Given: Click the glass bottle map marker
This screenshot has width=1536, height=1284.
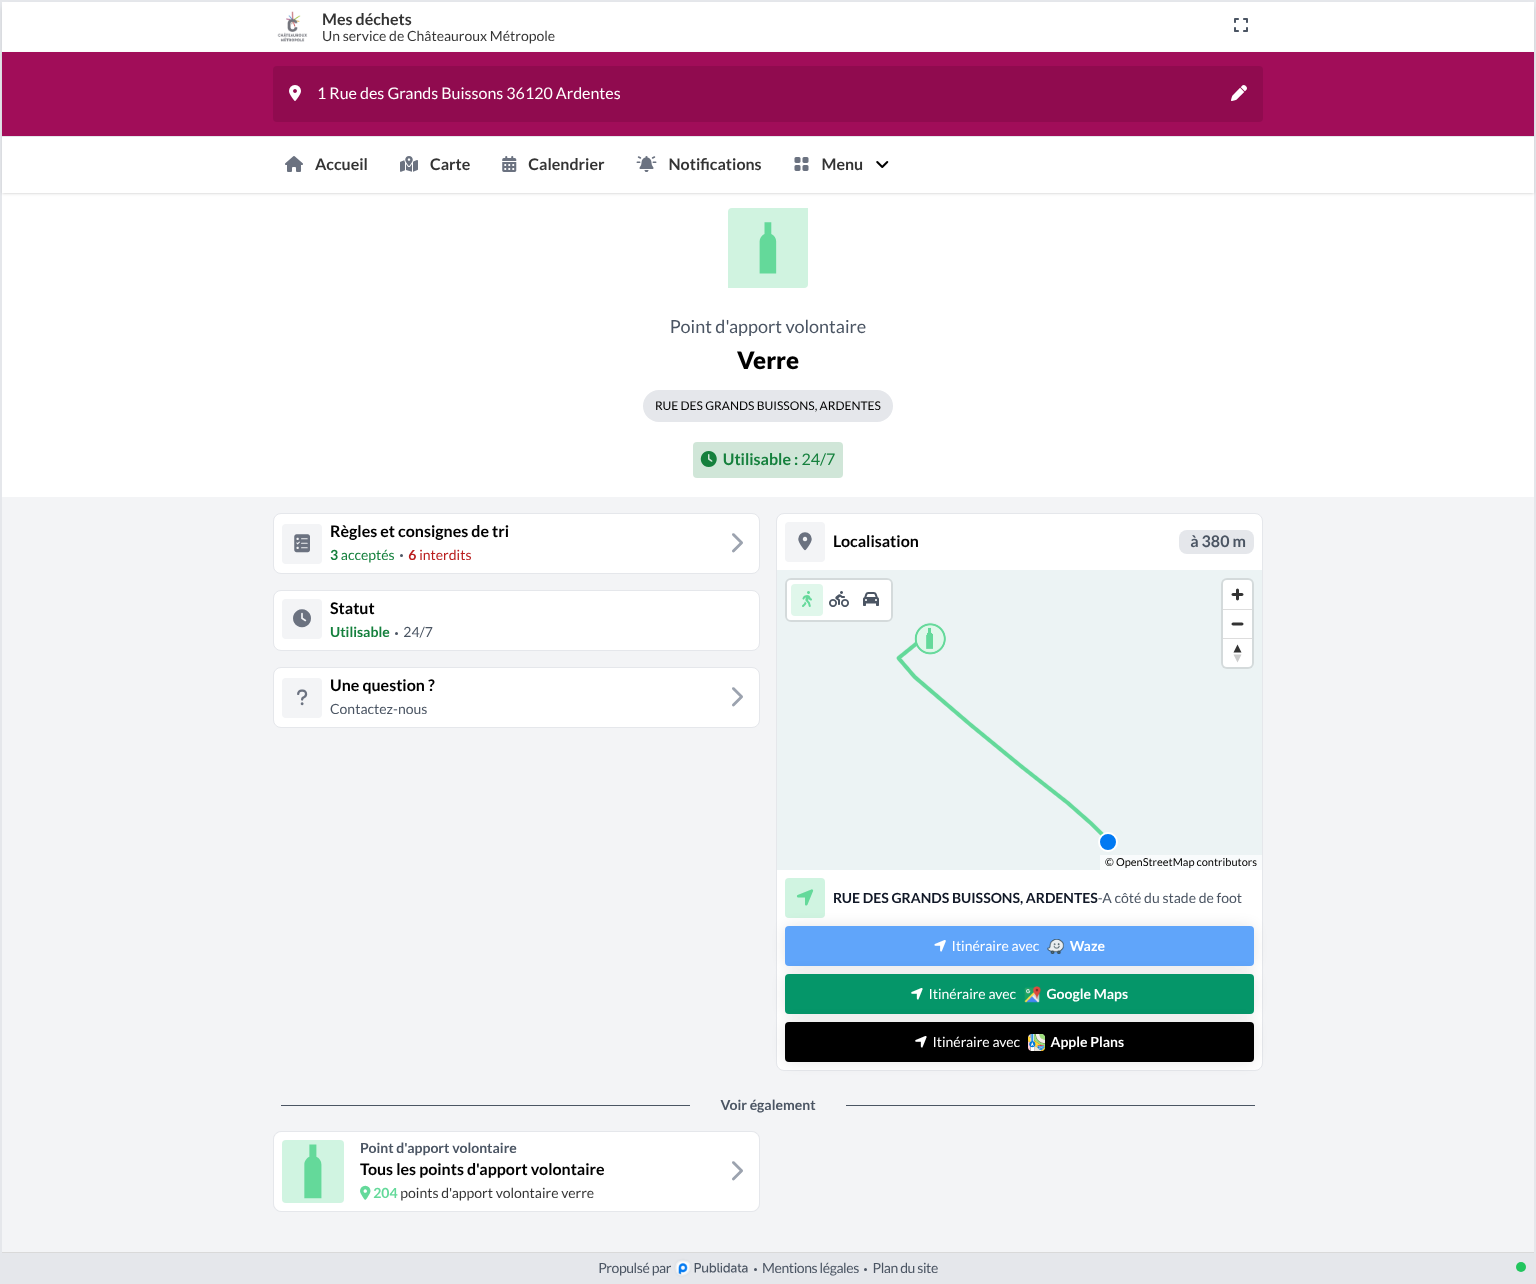Looking at the screenshot, I should 930,638.
